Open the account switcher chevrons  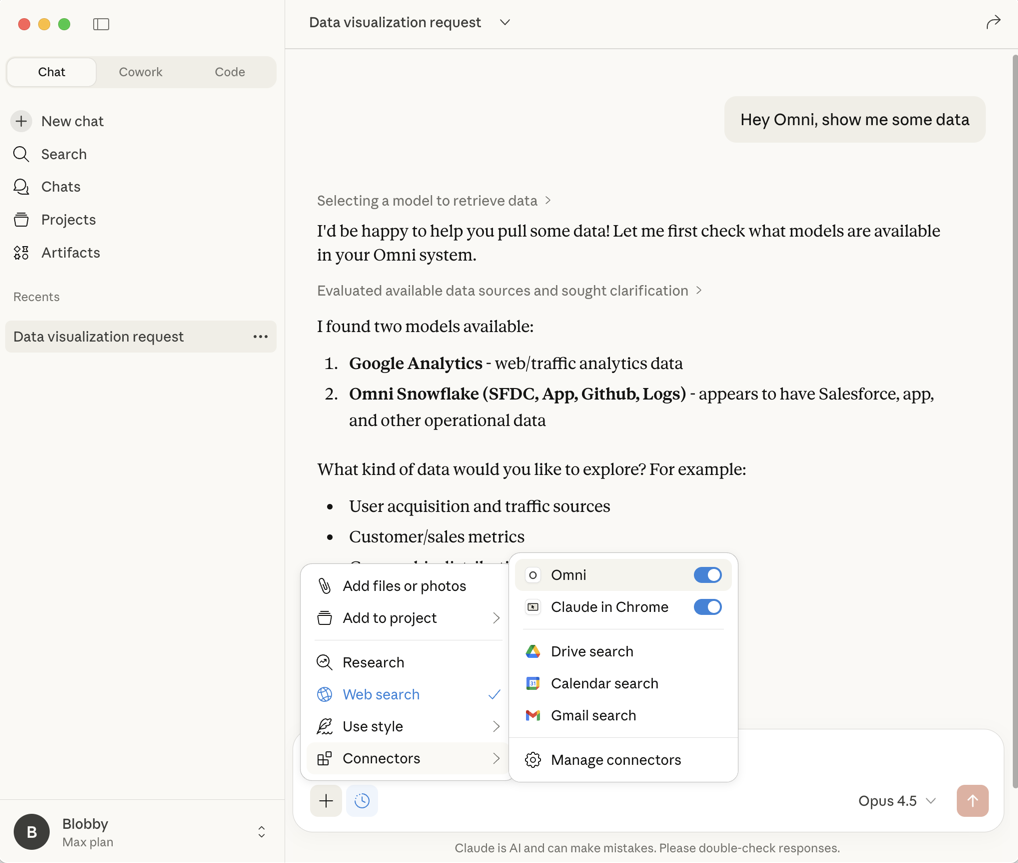click(261, 832)
